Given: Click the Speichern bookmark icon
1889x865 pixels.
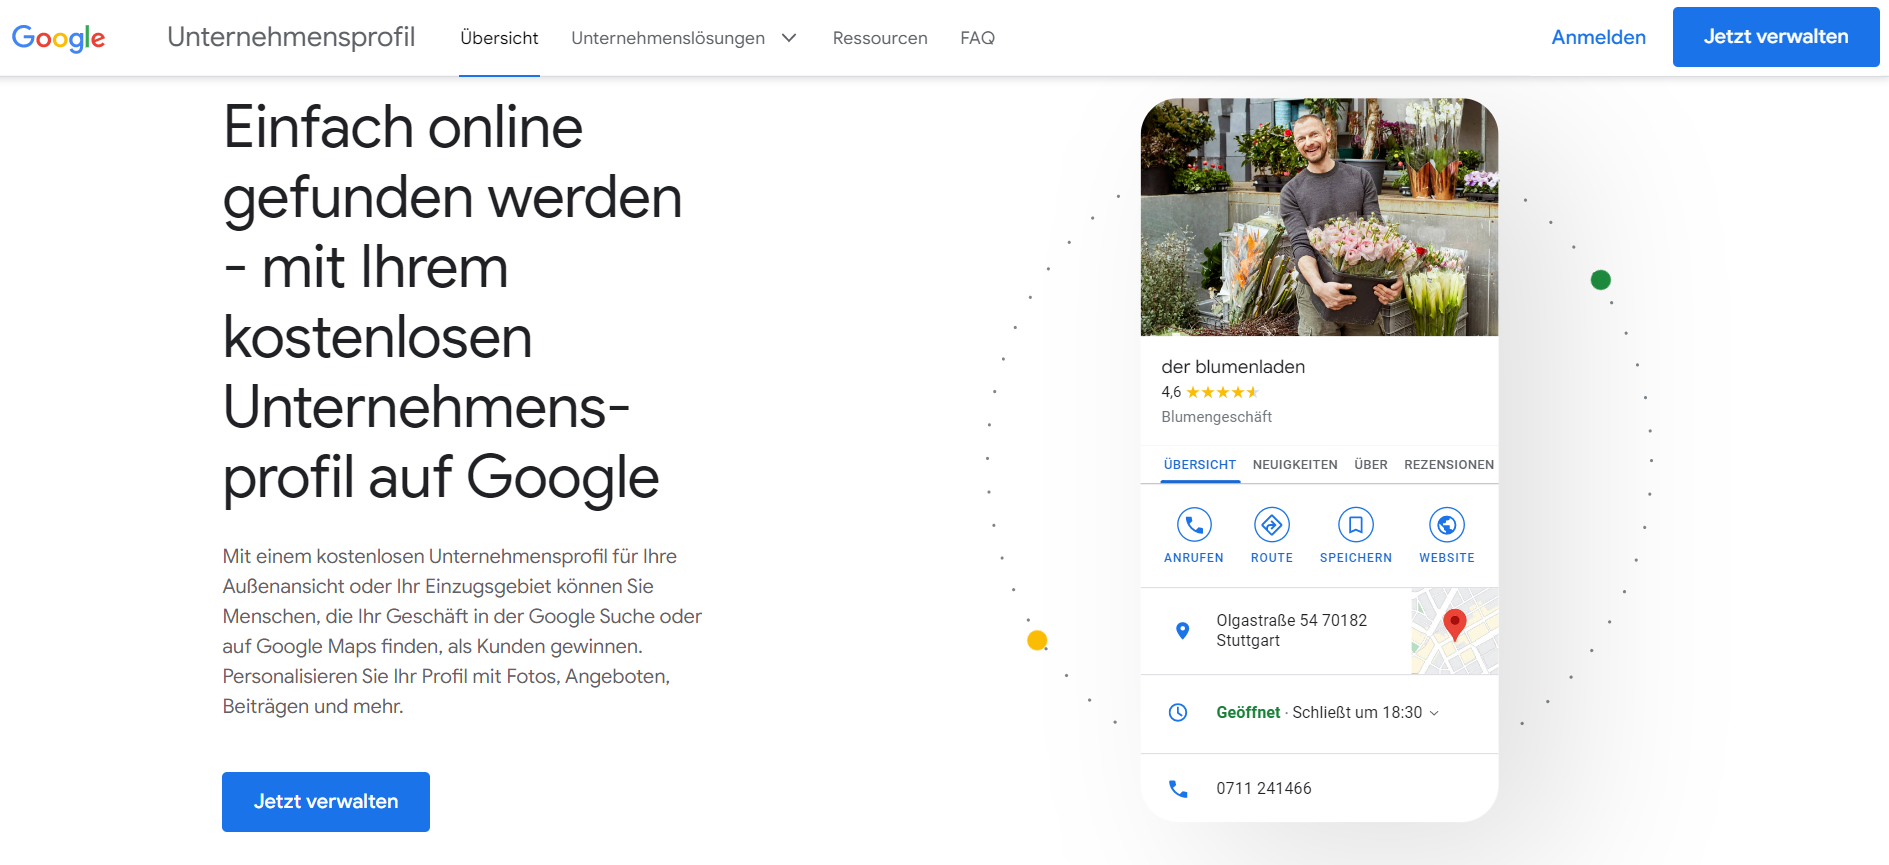Looking at the screenshot, I should [x=1356, y=525].
